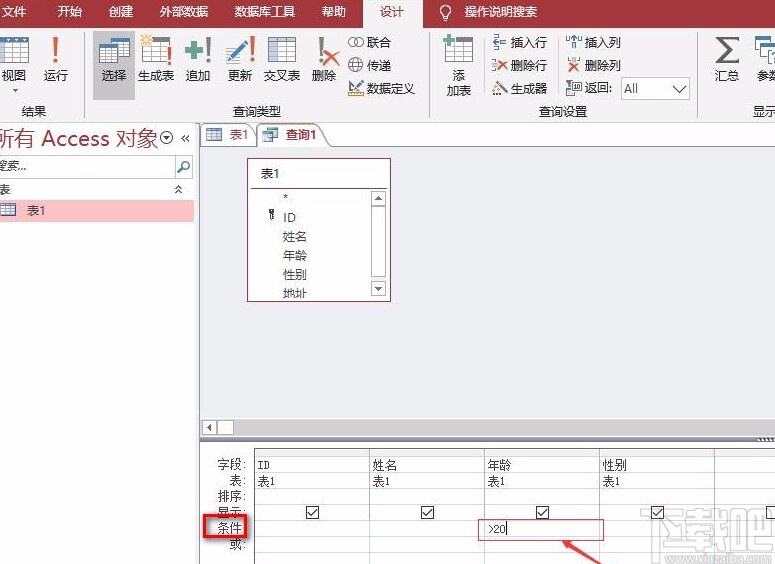Click the Pass-Through (传递) query option

pos(369,65)
